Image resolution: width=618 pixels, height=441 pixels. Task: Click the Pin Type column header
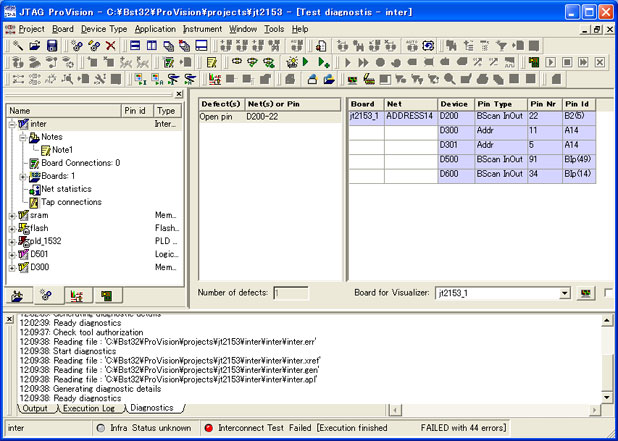[499, 103]
